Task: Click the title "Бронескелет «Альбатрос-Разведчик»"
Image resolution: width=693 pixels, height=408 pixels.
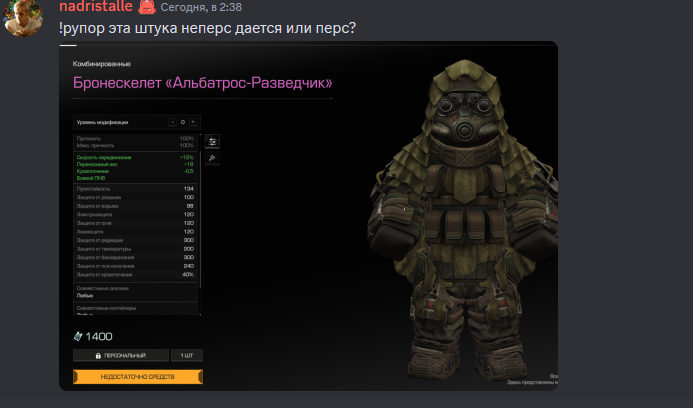Action: point(202,83)
